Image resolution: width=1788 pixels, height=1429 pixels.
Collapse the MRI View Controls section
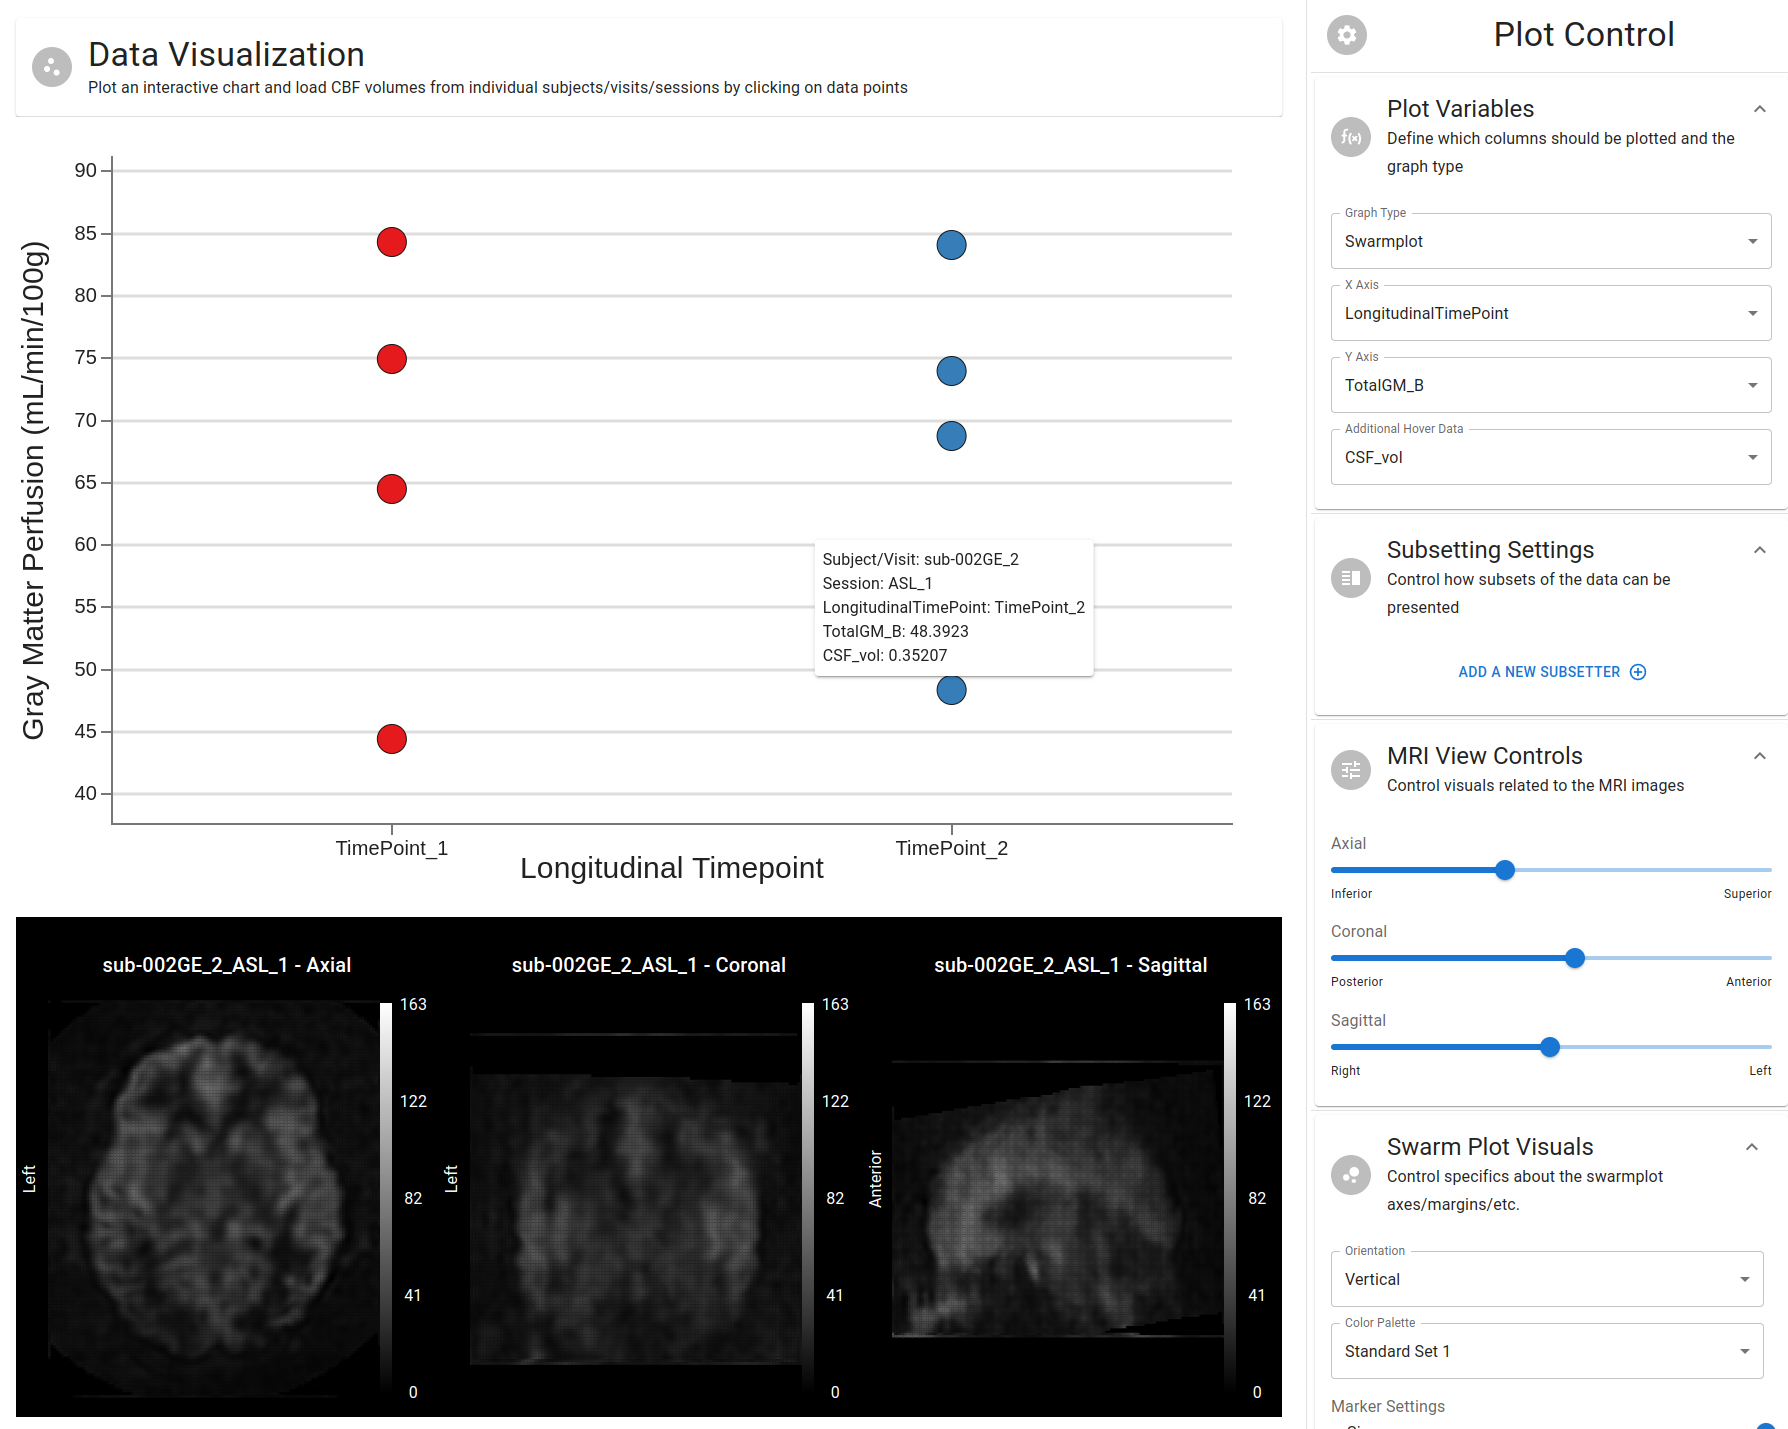coord(1760,756)
